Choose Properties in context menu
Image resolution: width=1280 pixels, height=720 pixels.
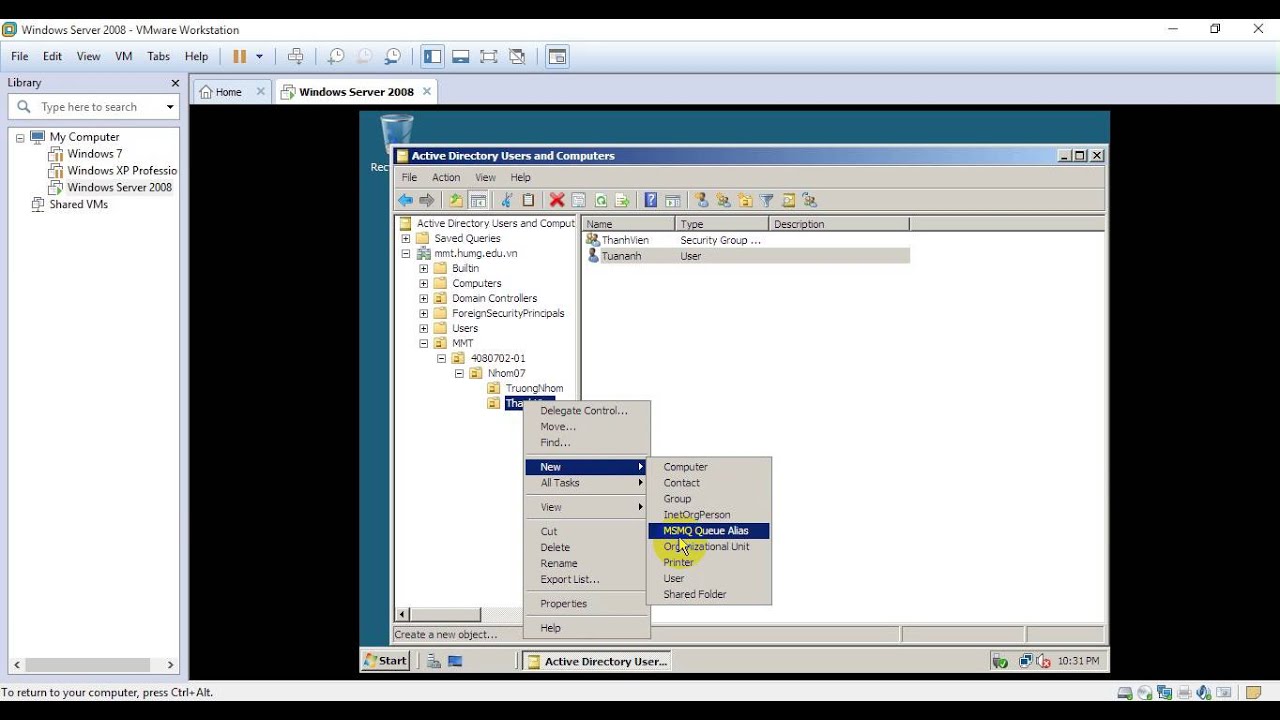point(587,604)
